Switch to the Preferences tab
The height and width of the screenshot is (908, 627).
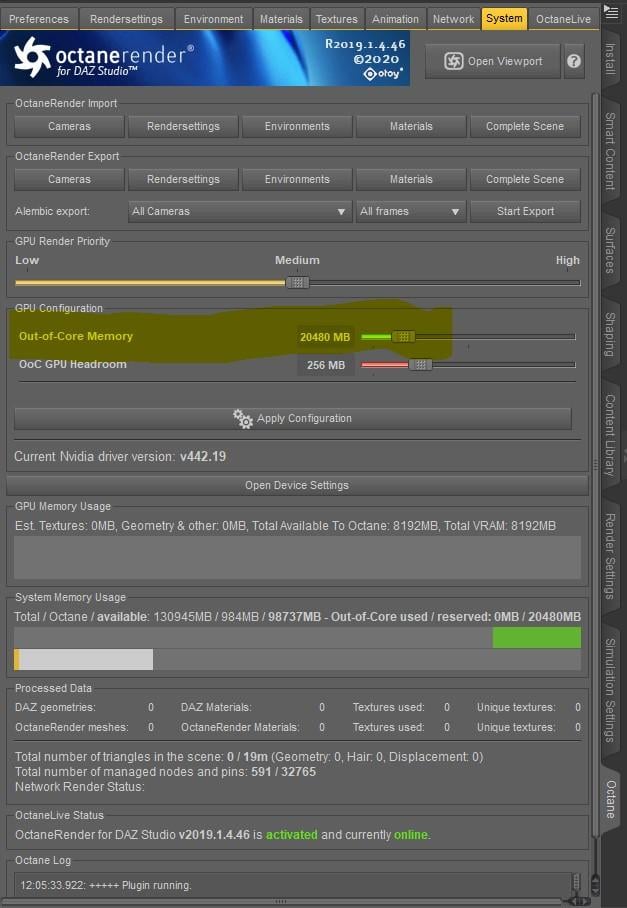[39, 19]
